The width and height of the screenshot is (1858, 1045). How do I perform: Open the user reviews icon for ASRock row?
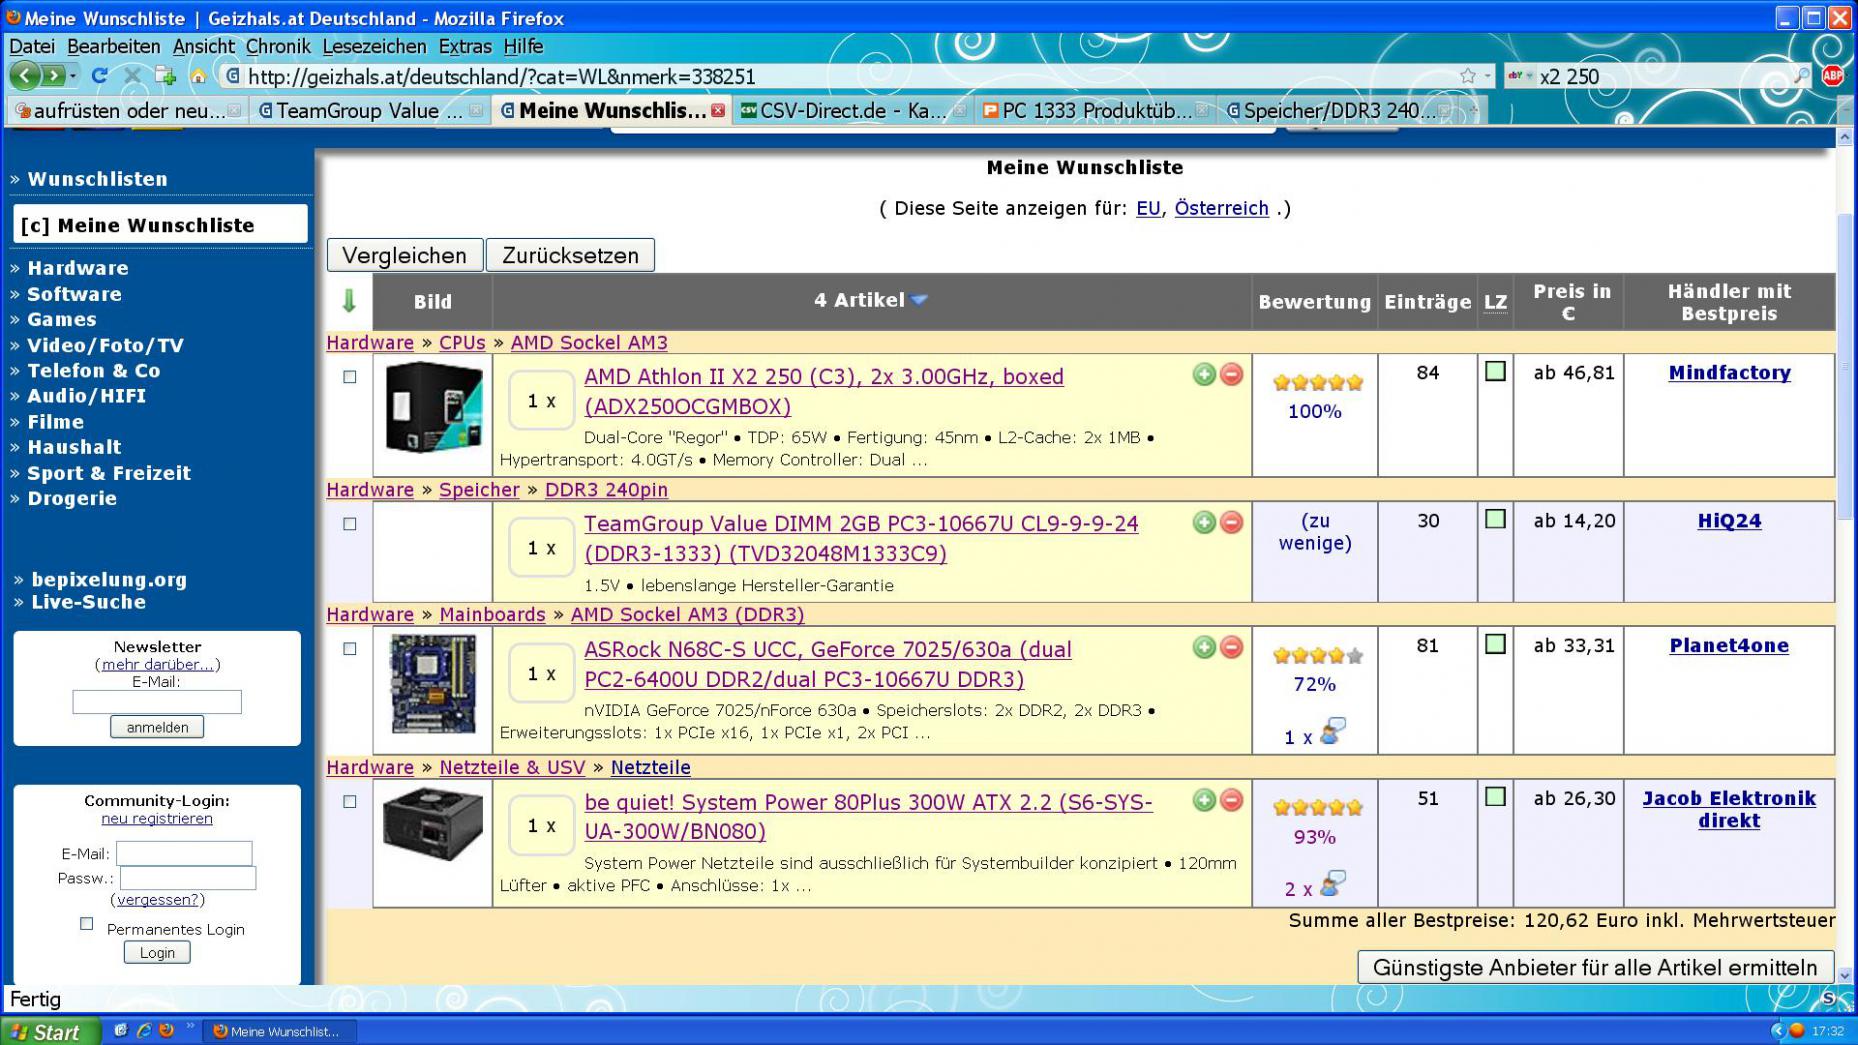point(1332,732)
